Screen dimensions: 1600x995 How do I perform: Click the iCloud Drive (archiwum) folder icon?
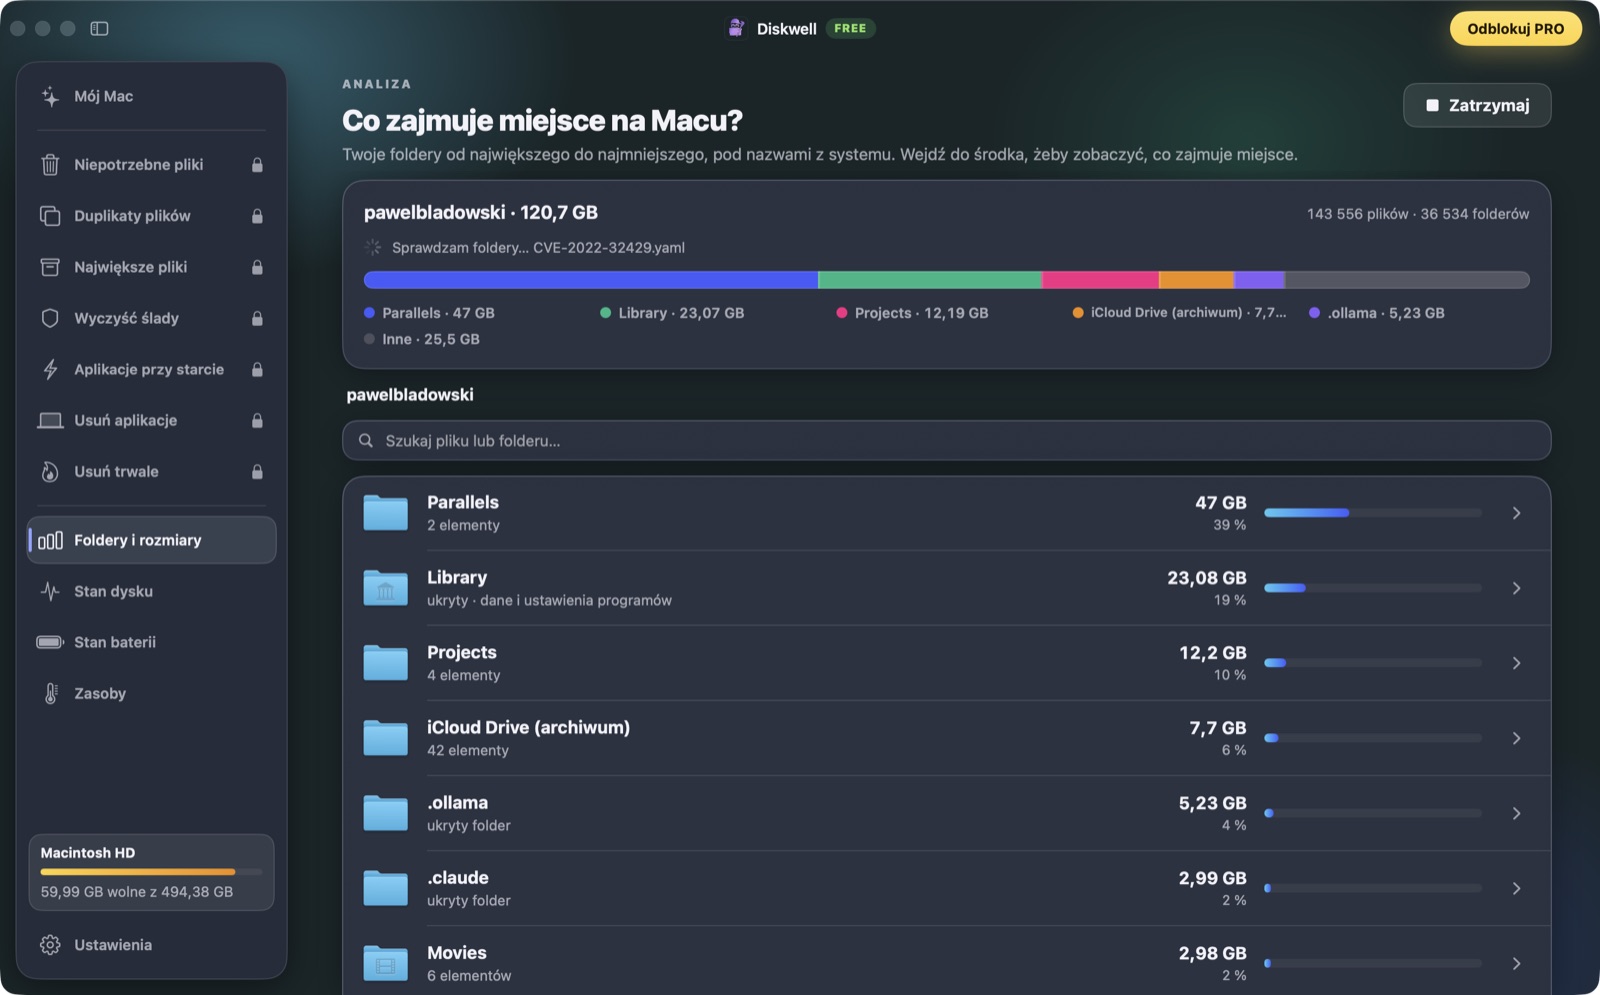pyautogui.click(x=385, y=738)
